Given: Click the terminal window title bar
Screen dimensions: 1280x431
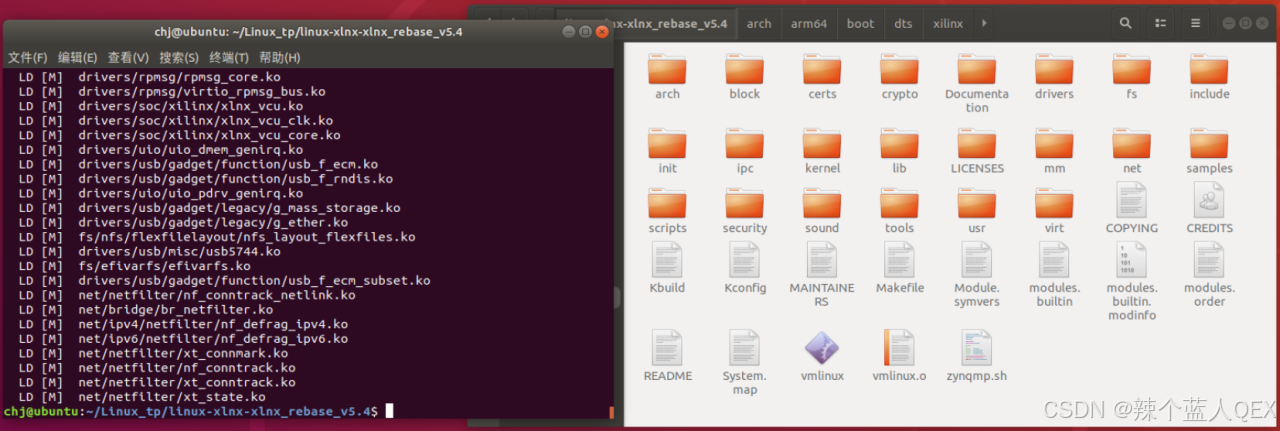Looking at the screenshot, I should click(307, 32).
